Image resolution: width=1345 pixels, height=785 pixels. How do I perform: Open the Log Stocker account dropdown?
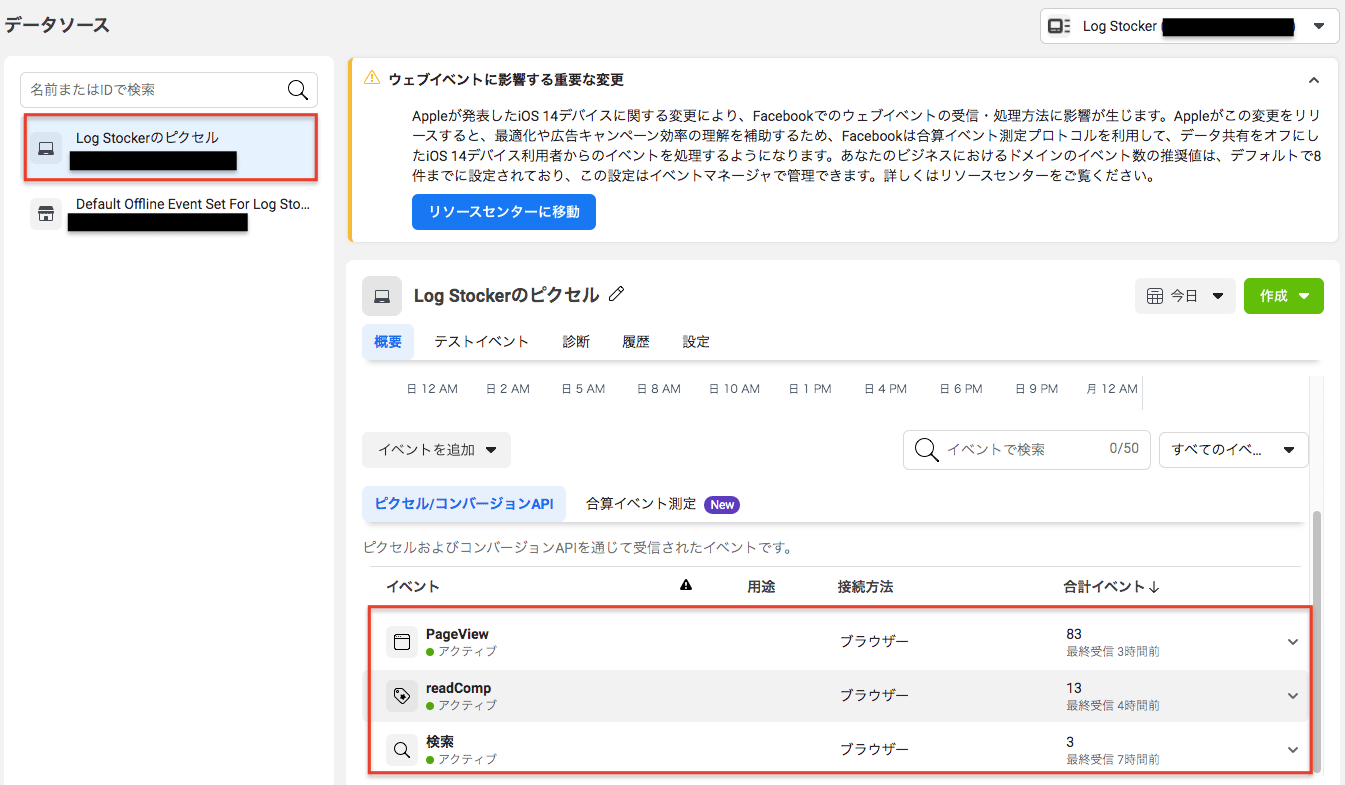pyautogui.click(x=1190, y=27)
